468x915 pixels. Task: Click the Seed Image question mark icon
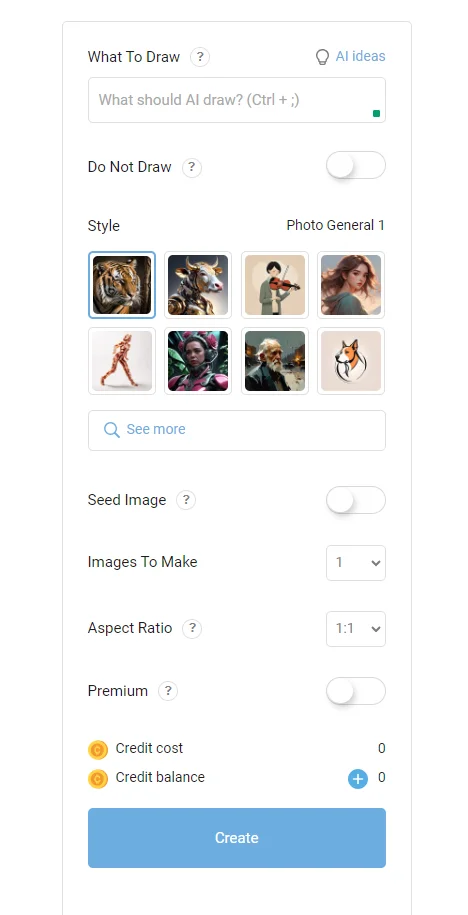186,500
